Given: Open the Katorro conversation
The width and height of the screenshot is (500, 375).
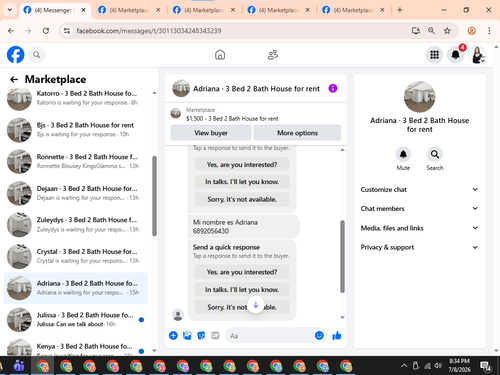Looking at the screenshot, I should coord(75,98).
